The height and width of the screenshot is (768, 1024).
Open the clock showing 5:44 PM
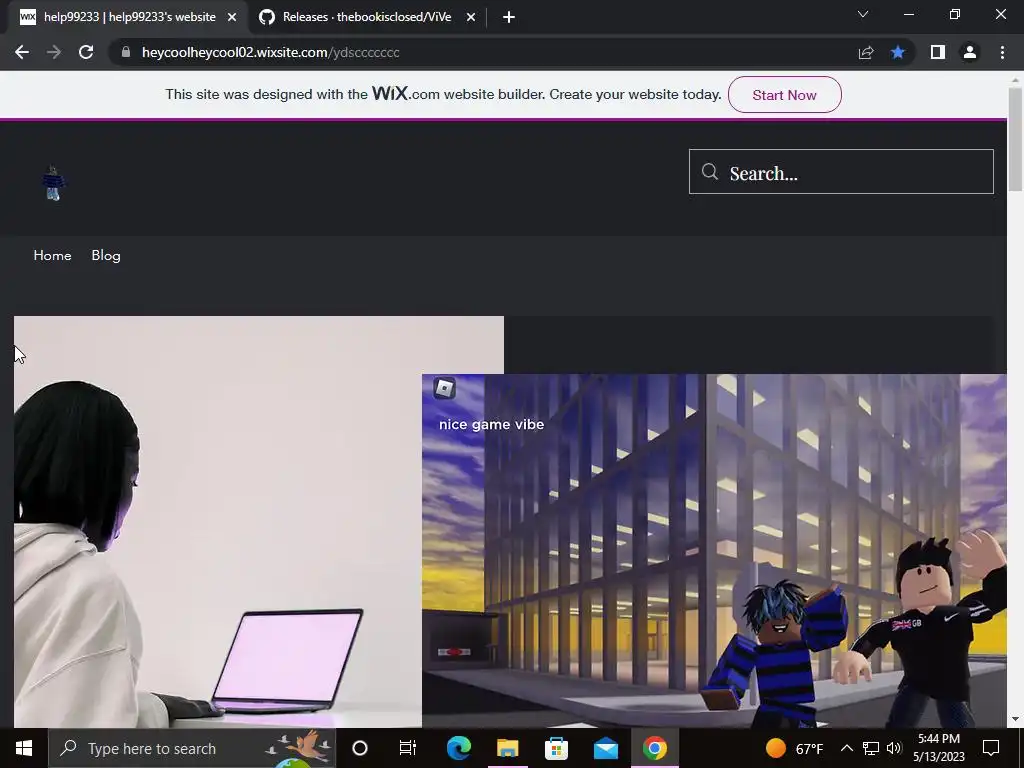pos(939,748)
